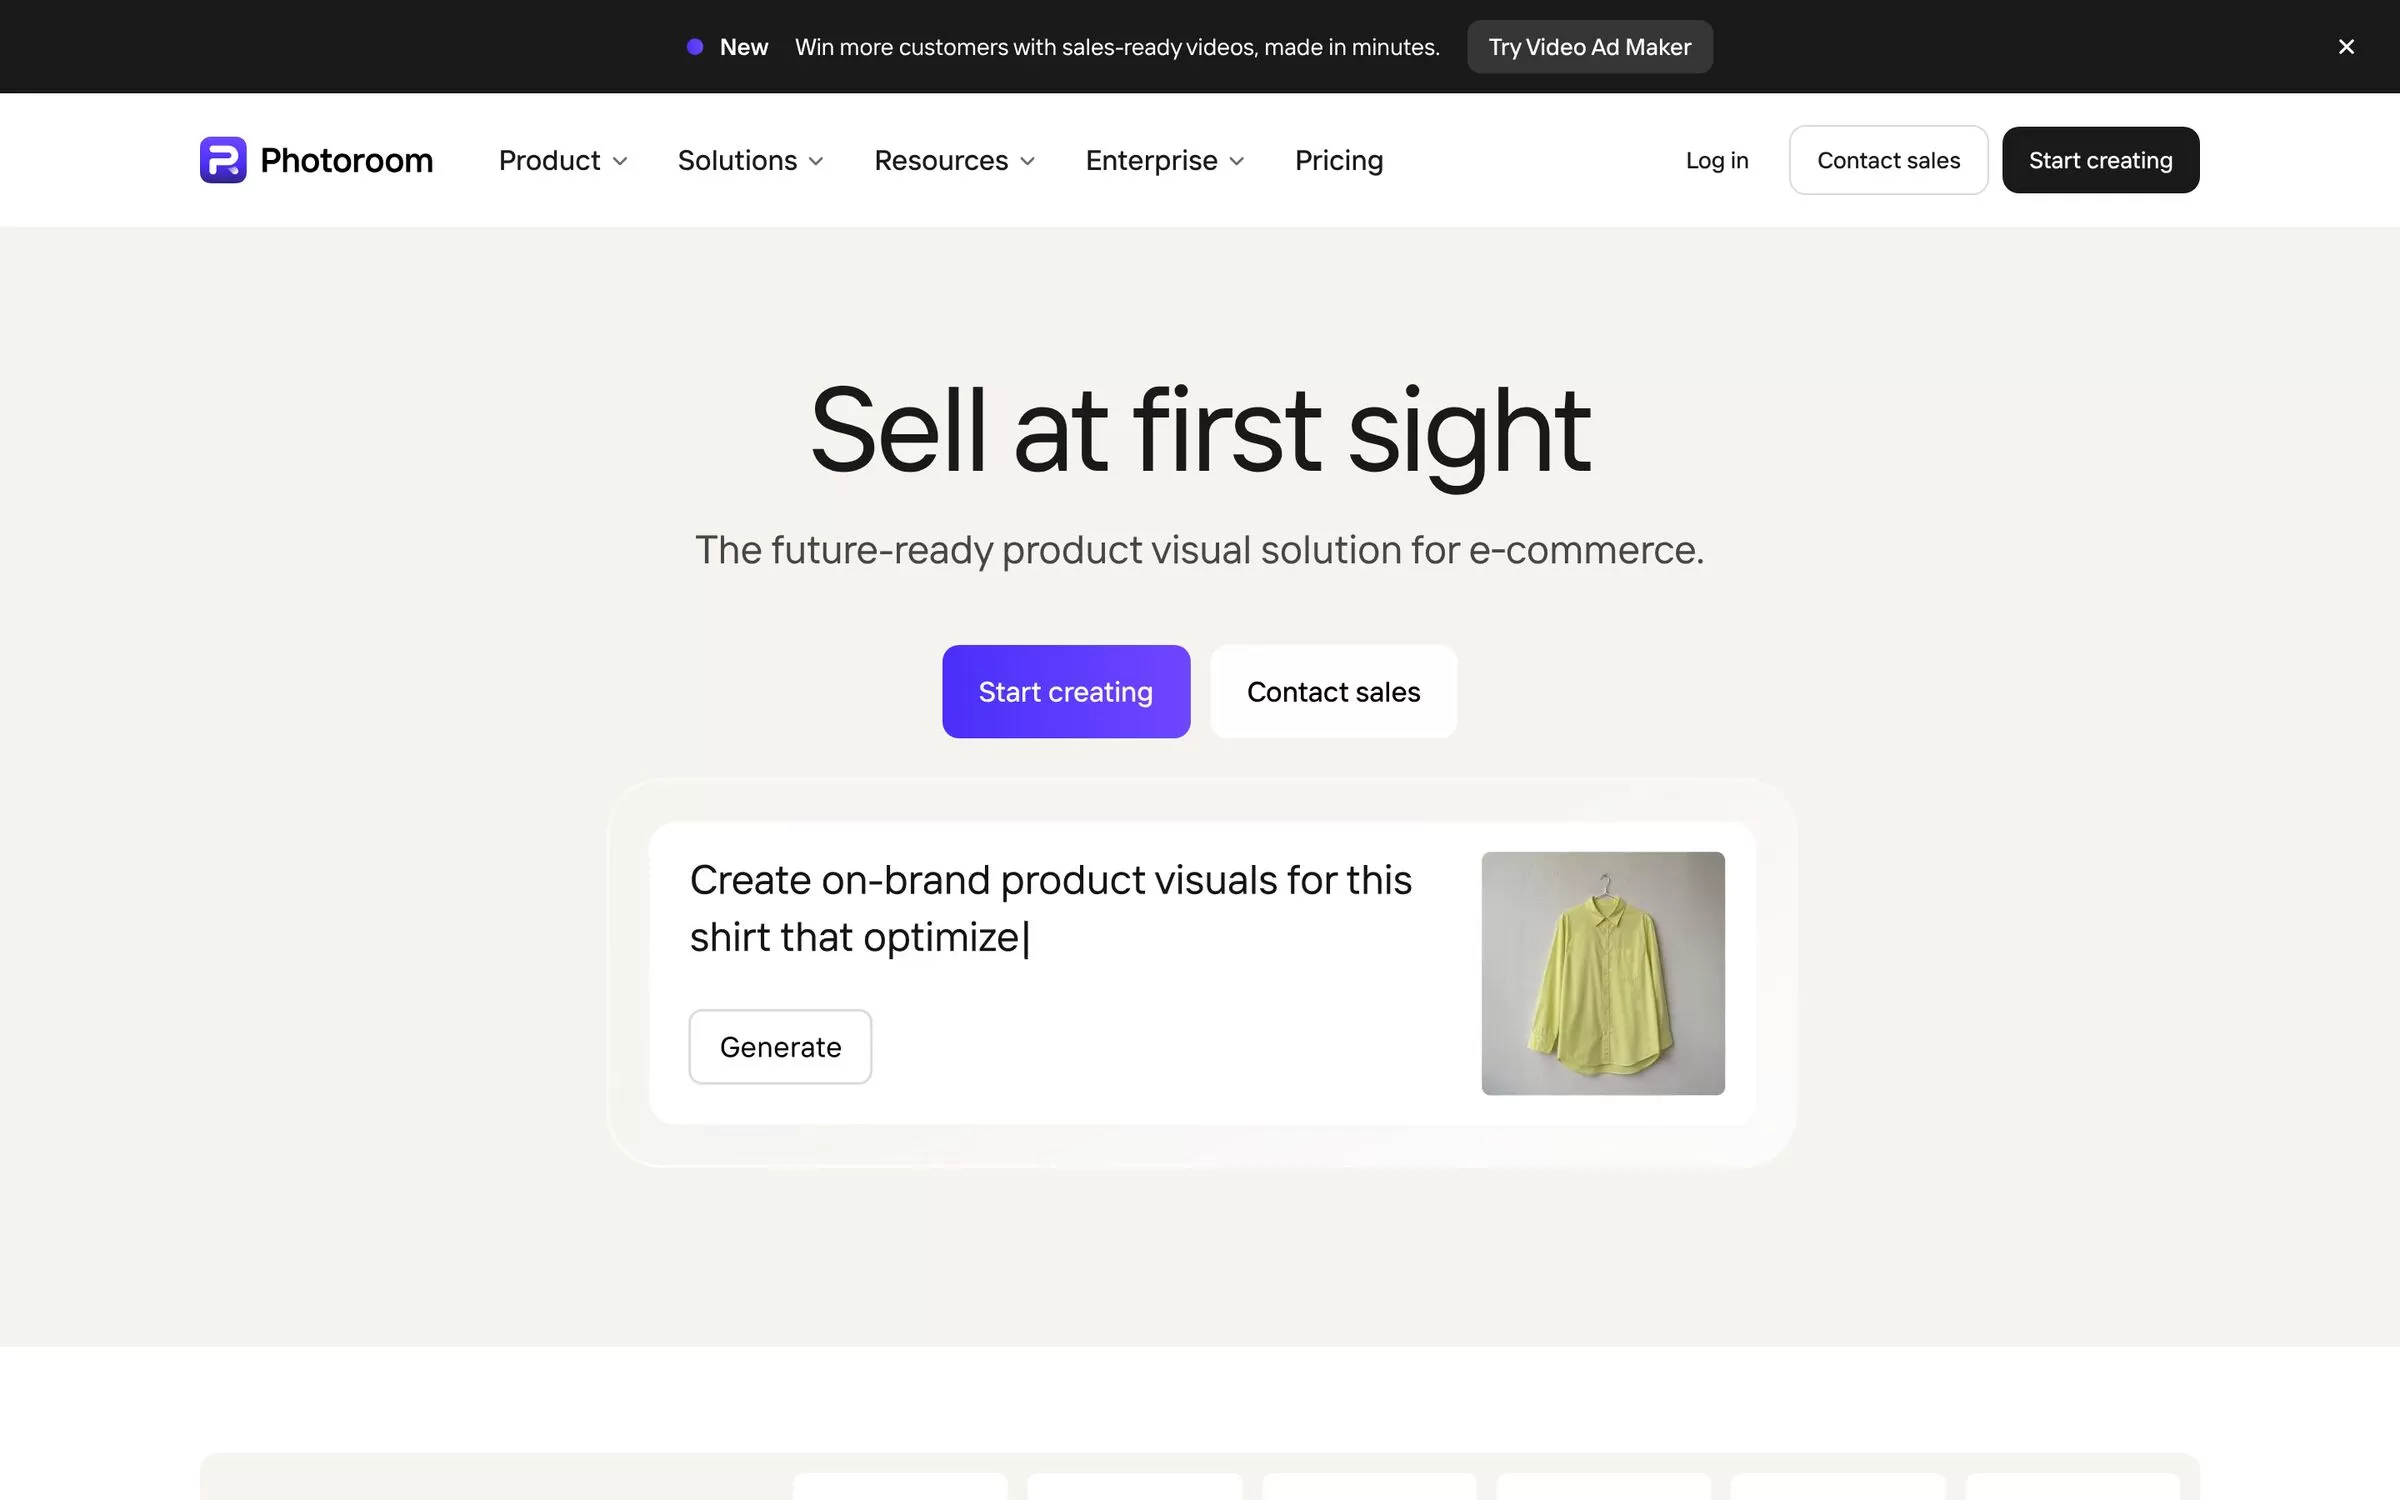The width and height of the screenshot is (2400, 1500).
Task: Click the purple Start creating hero button
Action: pyautogui.click(x=1066, y=692)
